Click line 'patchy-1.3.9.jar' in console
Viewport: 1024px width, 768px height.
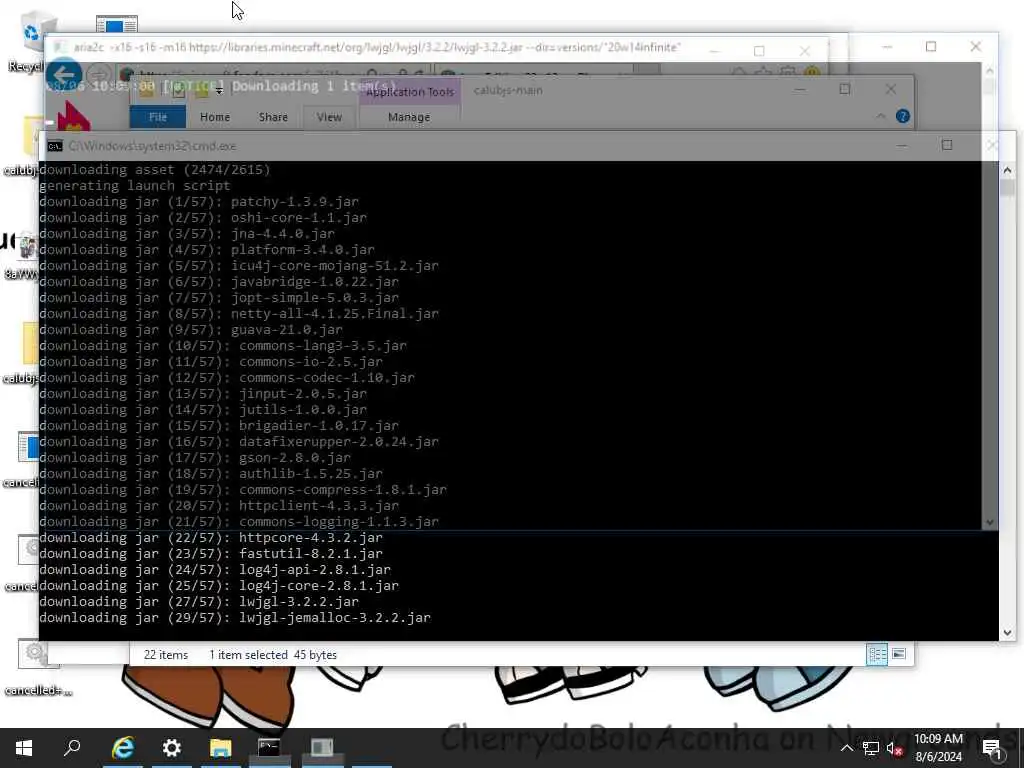pos(199,201)
